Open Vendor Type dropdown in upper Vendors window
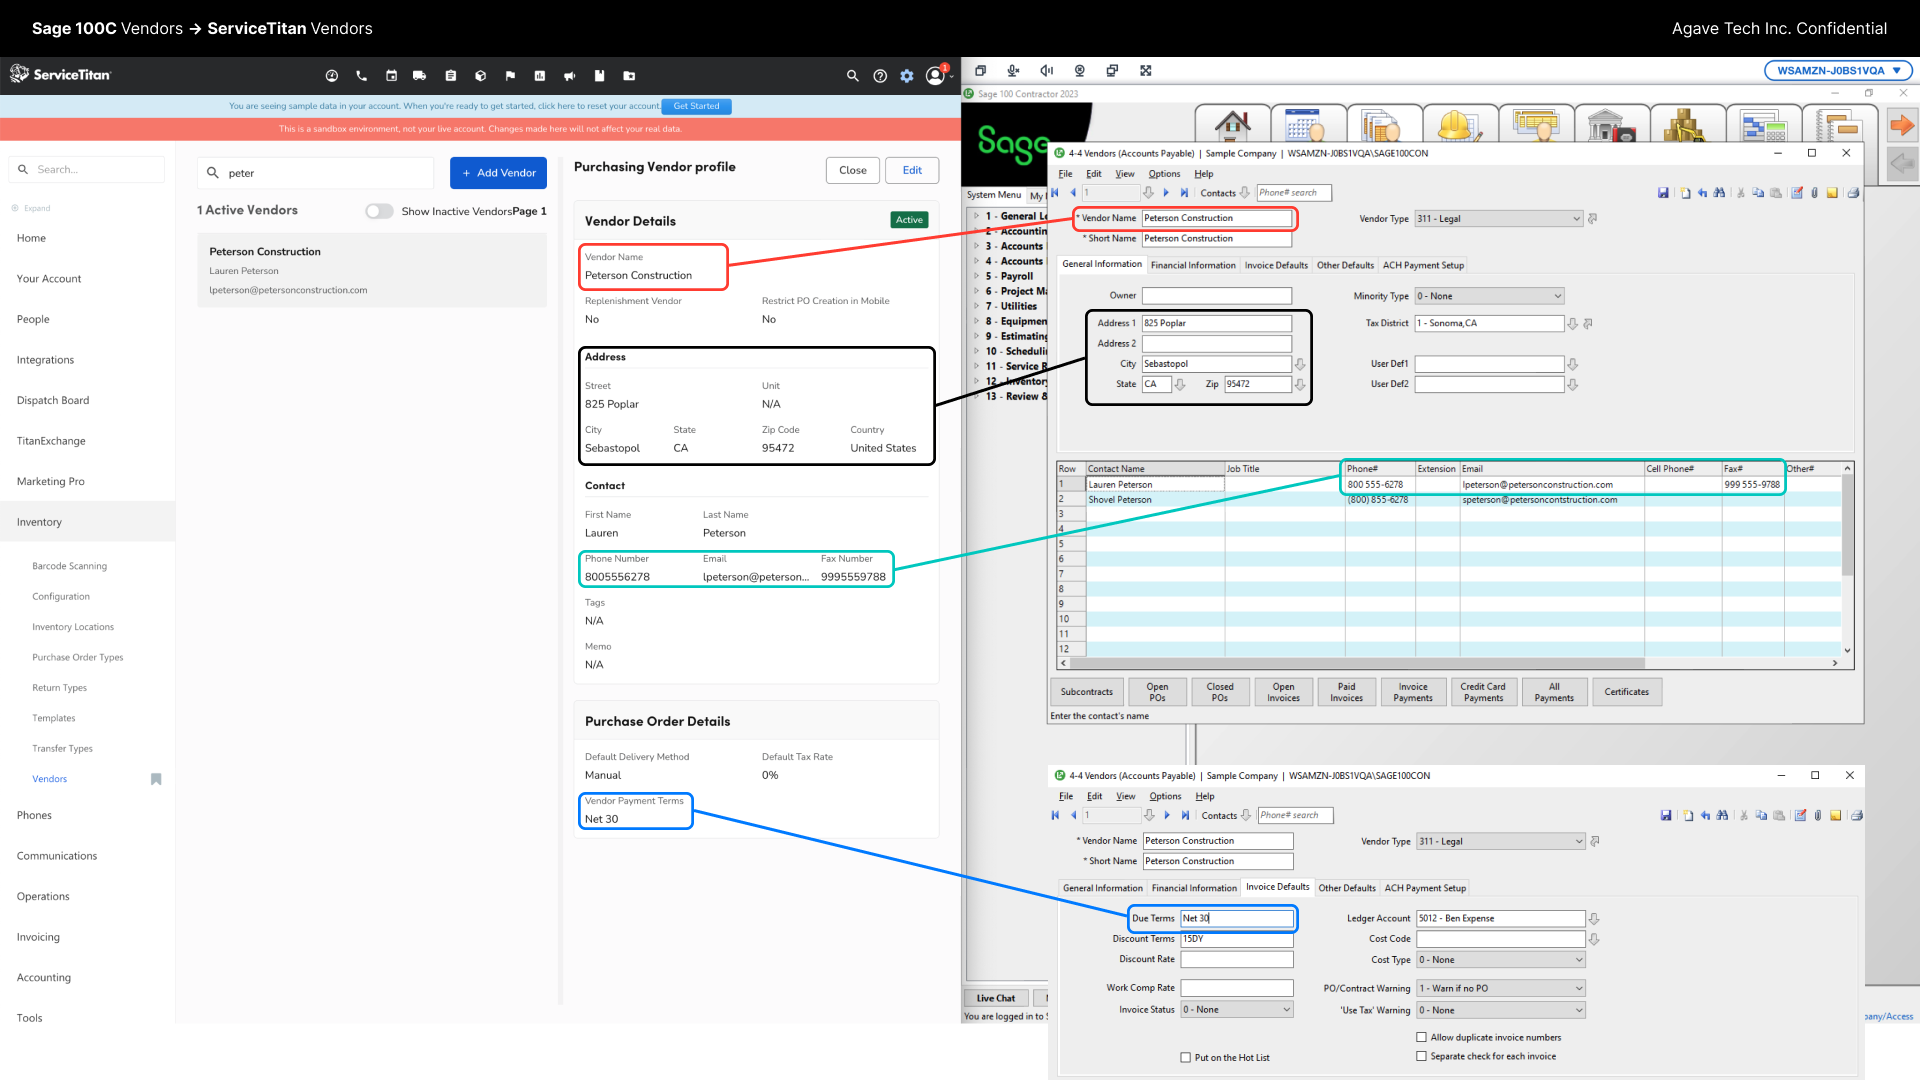Viewport: 1920px width, 1080px height. 1498,219
